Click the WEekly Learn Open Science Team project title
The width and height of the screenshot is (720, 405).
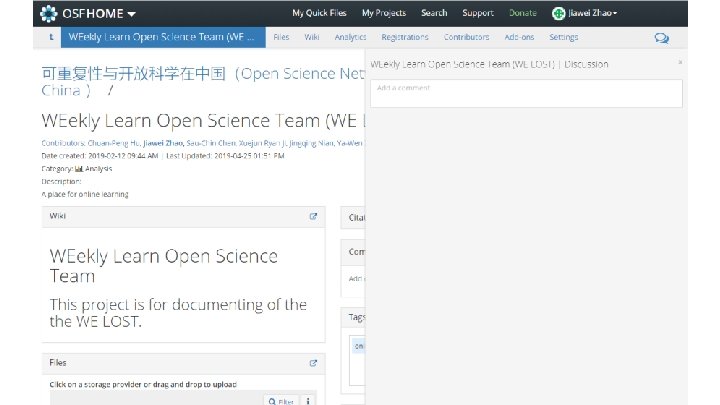203,121
